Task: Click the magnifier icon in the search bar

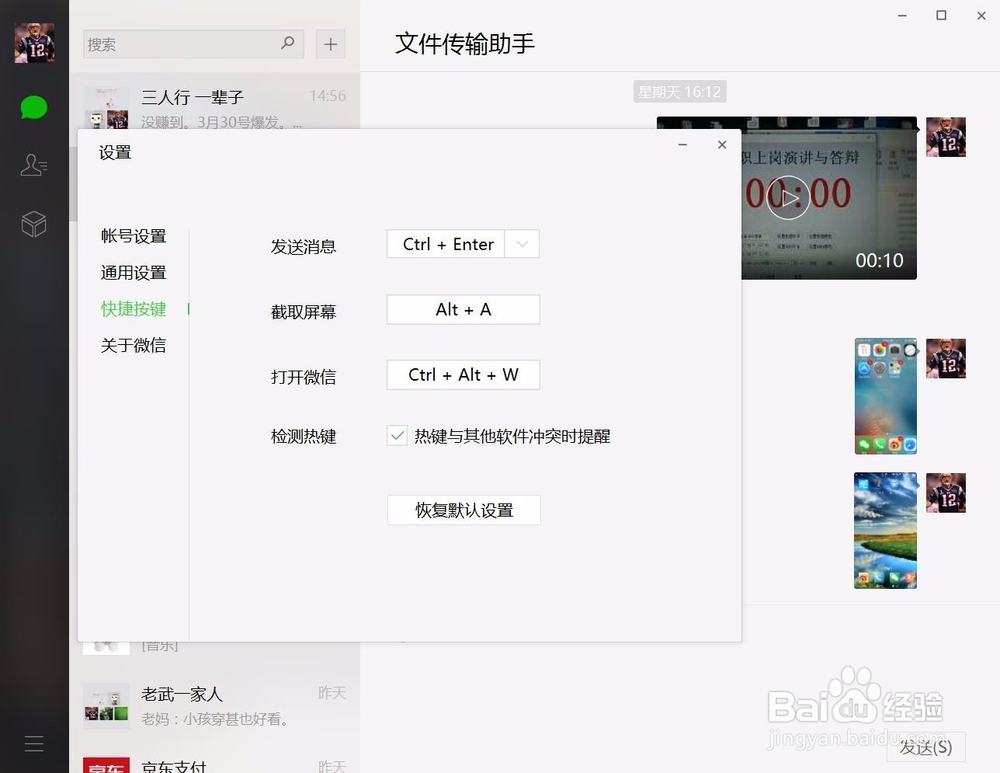Action: 287,44
